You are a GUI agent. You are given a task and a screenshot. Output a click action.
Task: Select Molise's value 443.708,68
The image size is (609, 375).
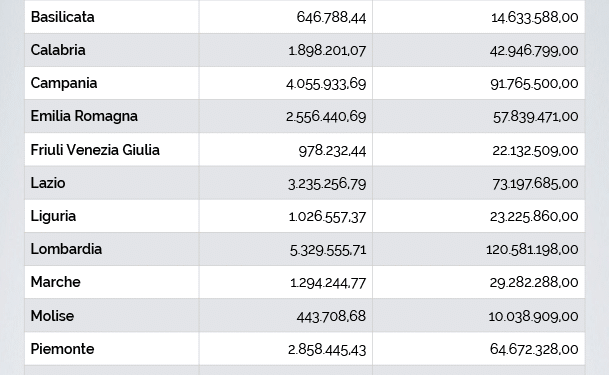[331, 316]
